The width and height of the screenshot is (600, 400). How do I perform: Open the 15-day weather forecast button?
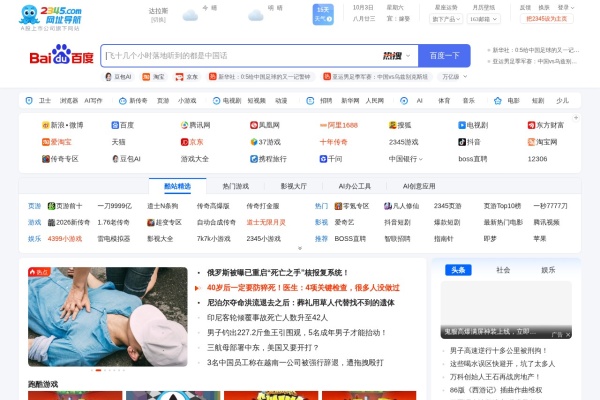pos(323,14)
